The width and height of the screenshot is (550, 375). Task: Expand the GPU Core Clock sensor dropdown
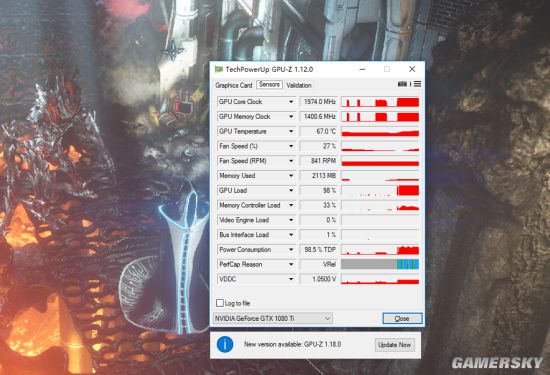[x=291, y=102]
